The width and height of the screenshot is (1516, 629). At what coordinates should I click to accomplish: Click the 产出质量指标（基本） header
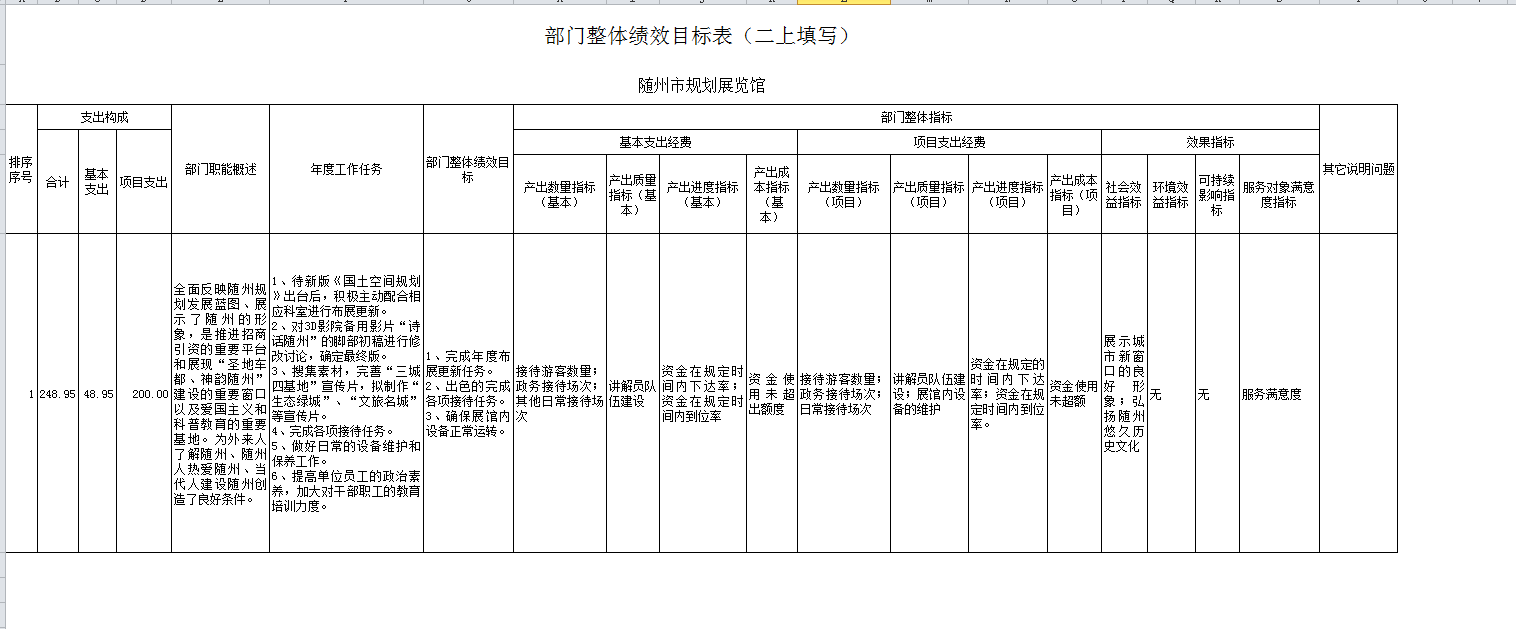(633, 194)
